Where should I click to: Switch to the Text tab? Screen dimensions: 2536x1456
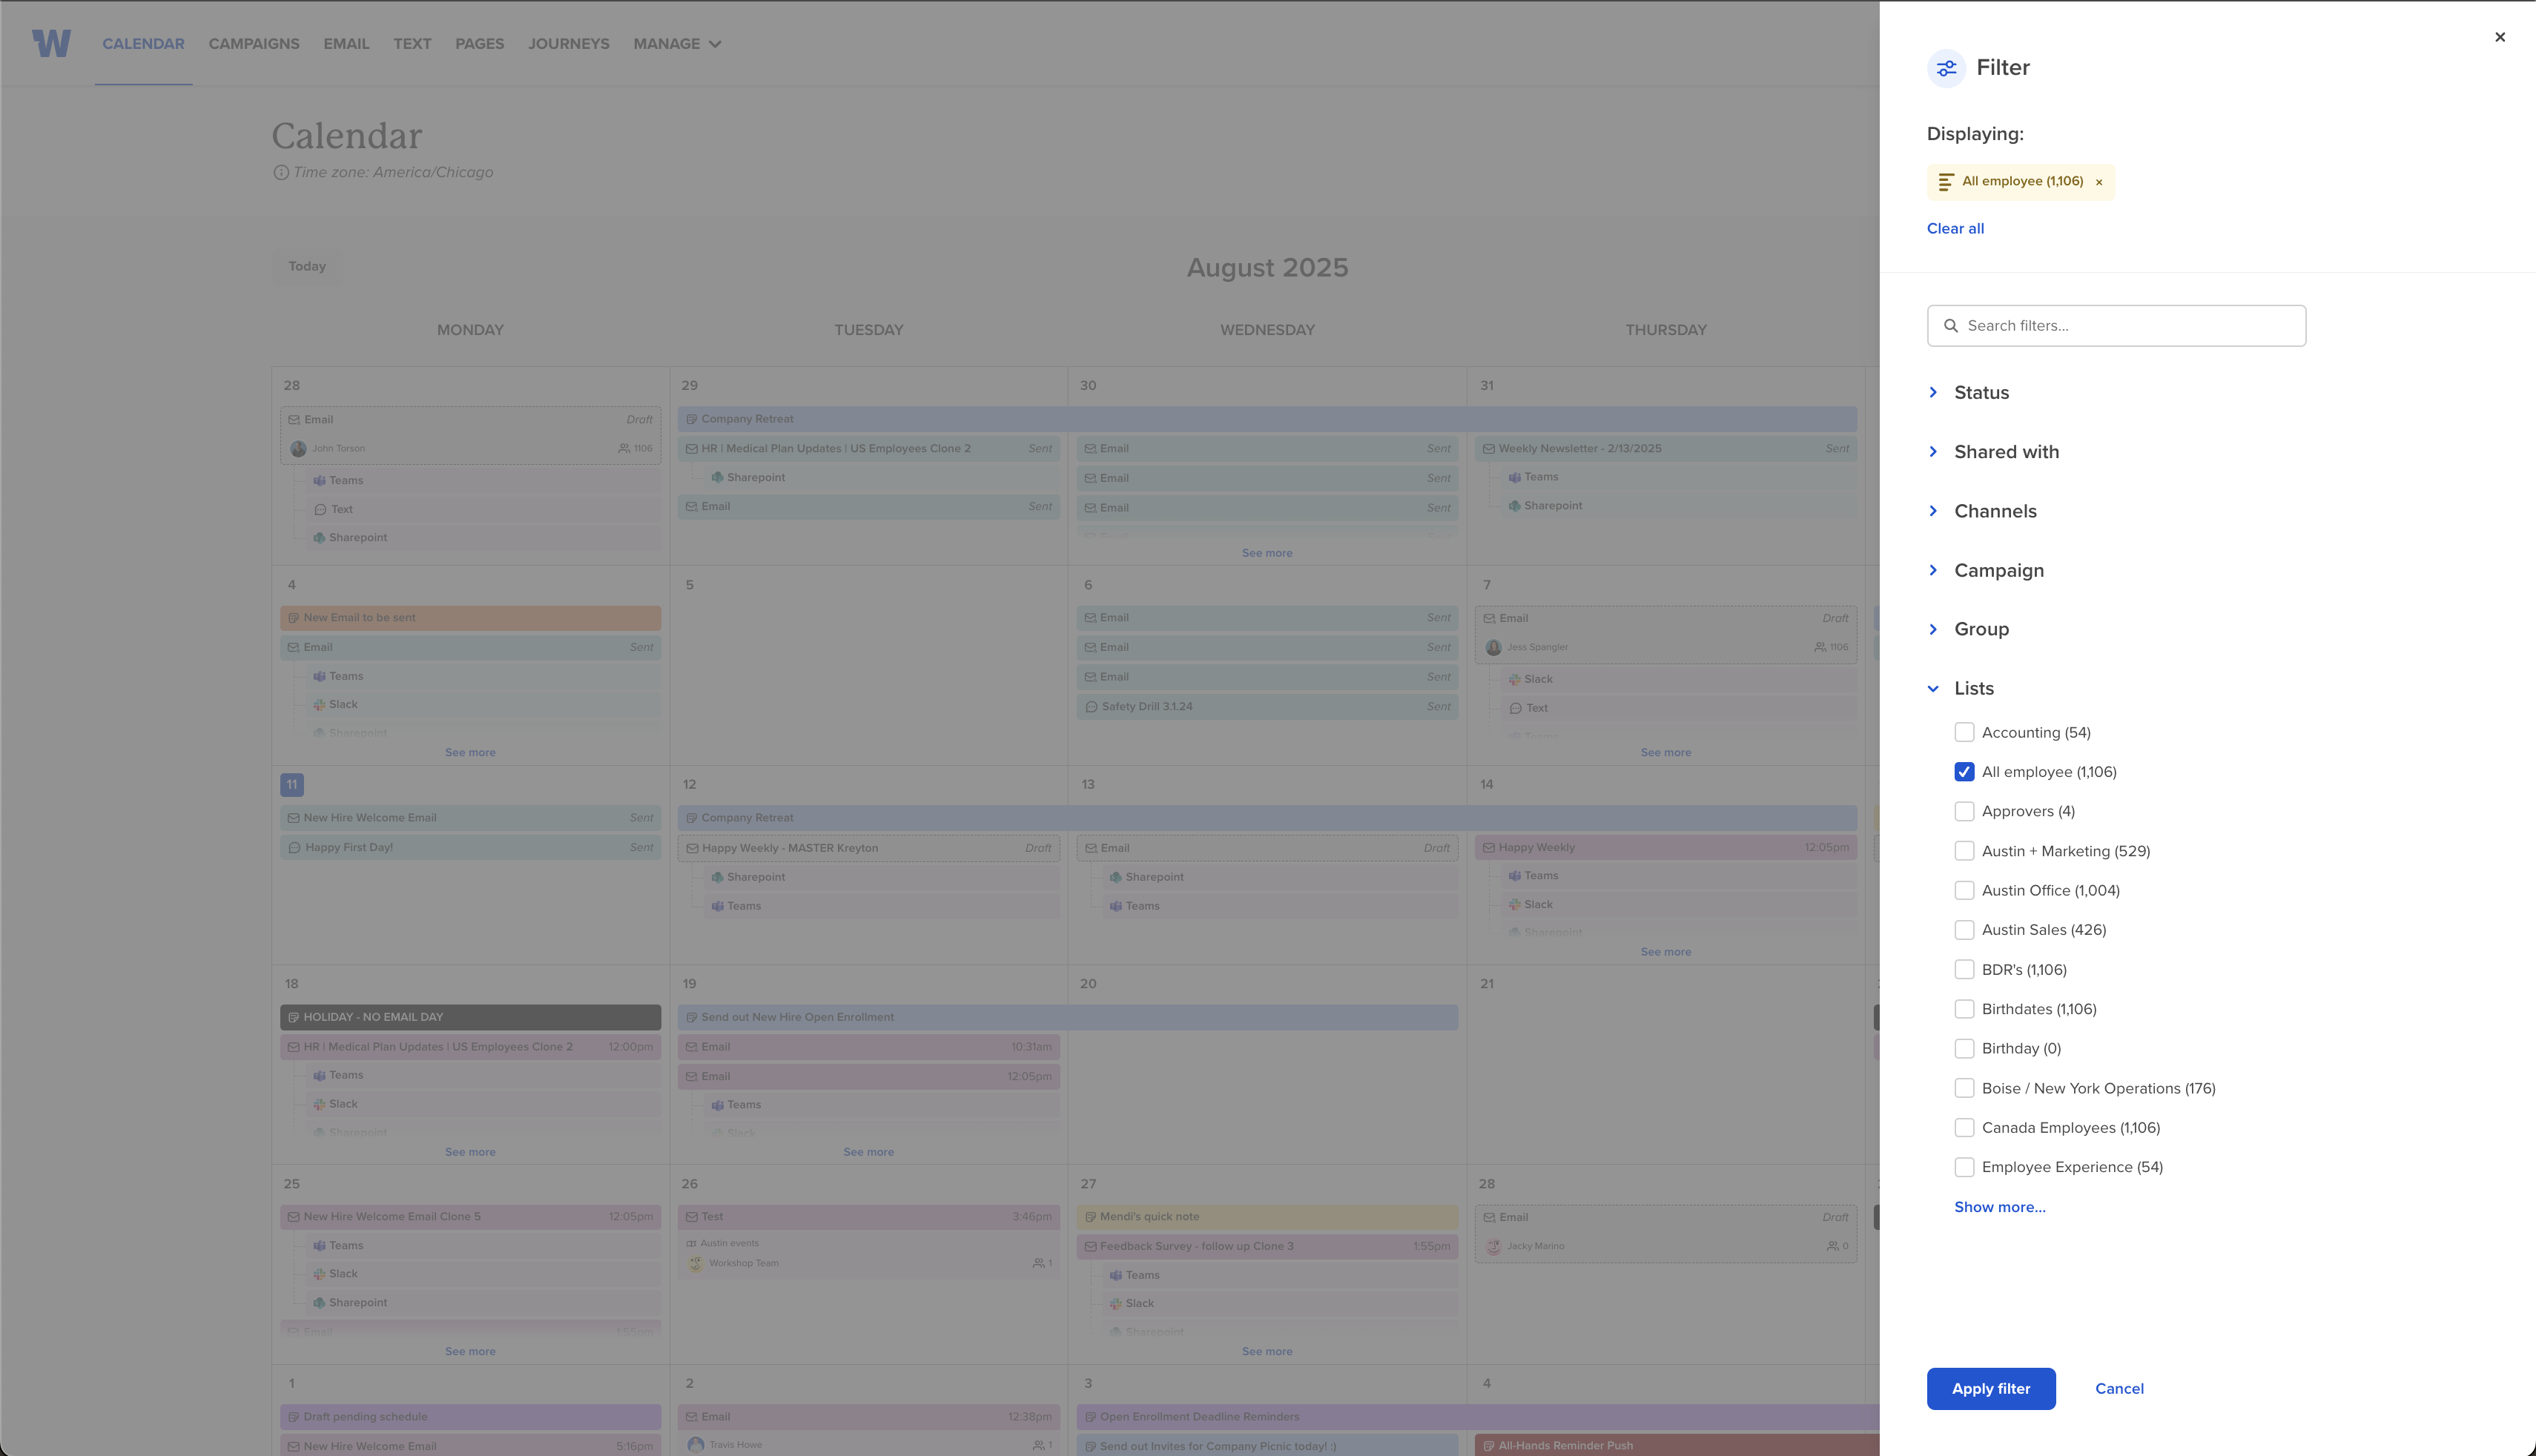(412, 44)
